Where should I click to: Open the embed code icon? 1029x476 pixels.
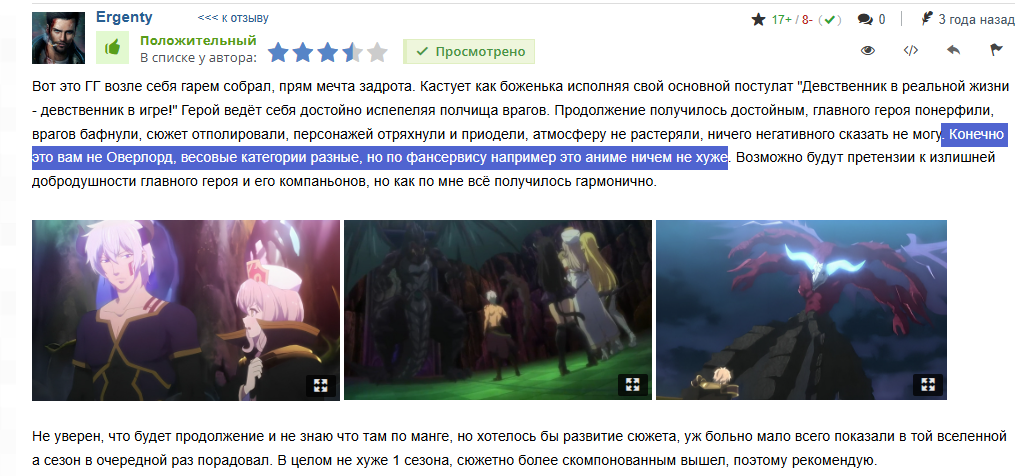(911, 51)
